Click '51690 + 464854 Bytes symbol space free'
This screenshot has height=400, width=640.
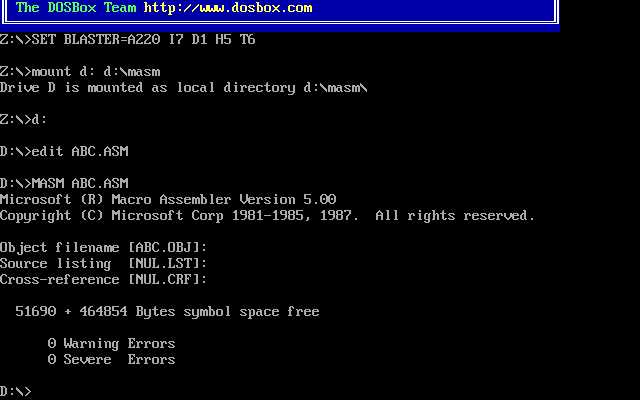coord(167,312)
